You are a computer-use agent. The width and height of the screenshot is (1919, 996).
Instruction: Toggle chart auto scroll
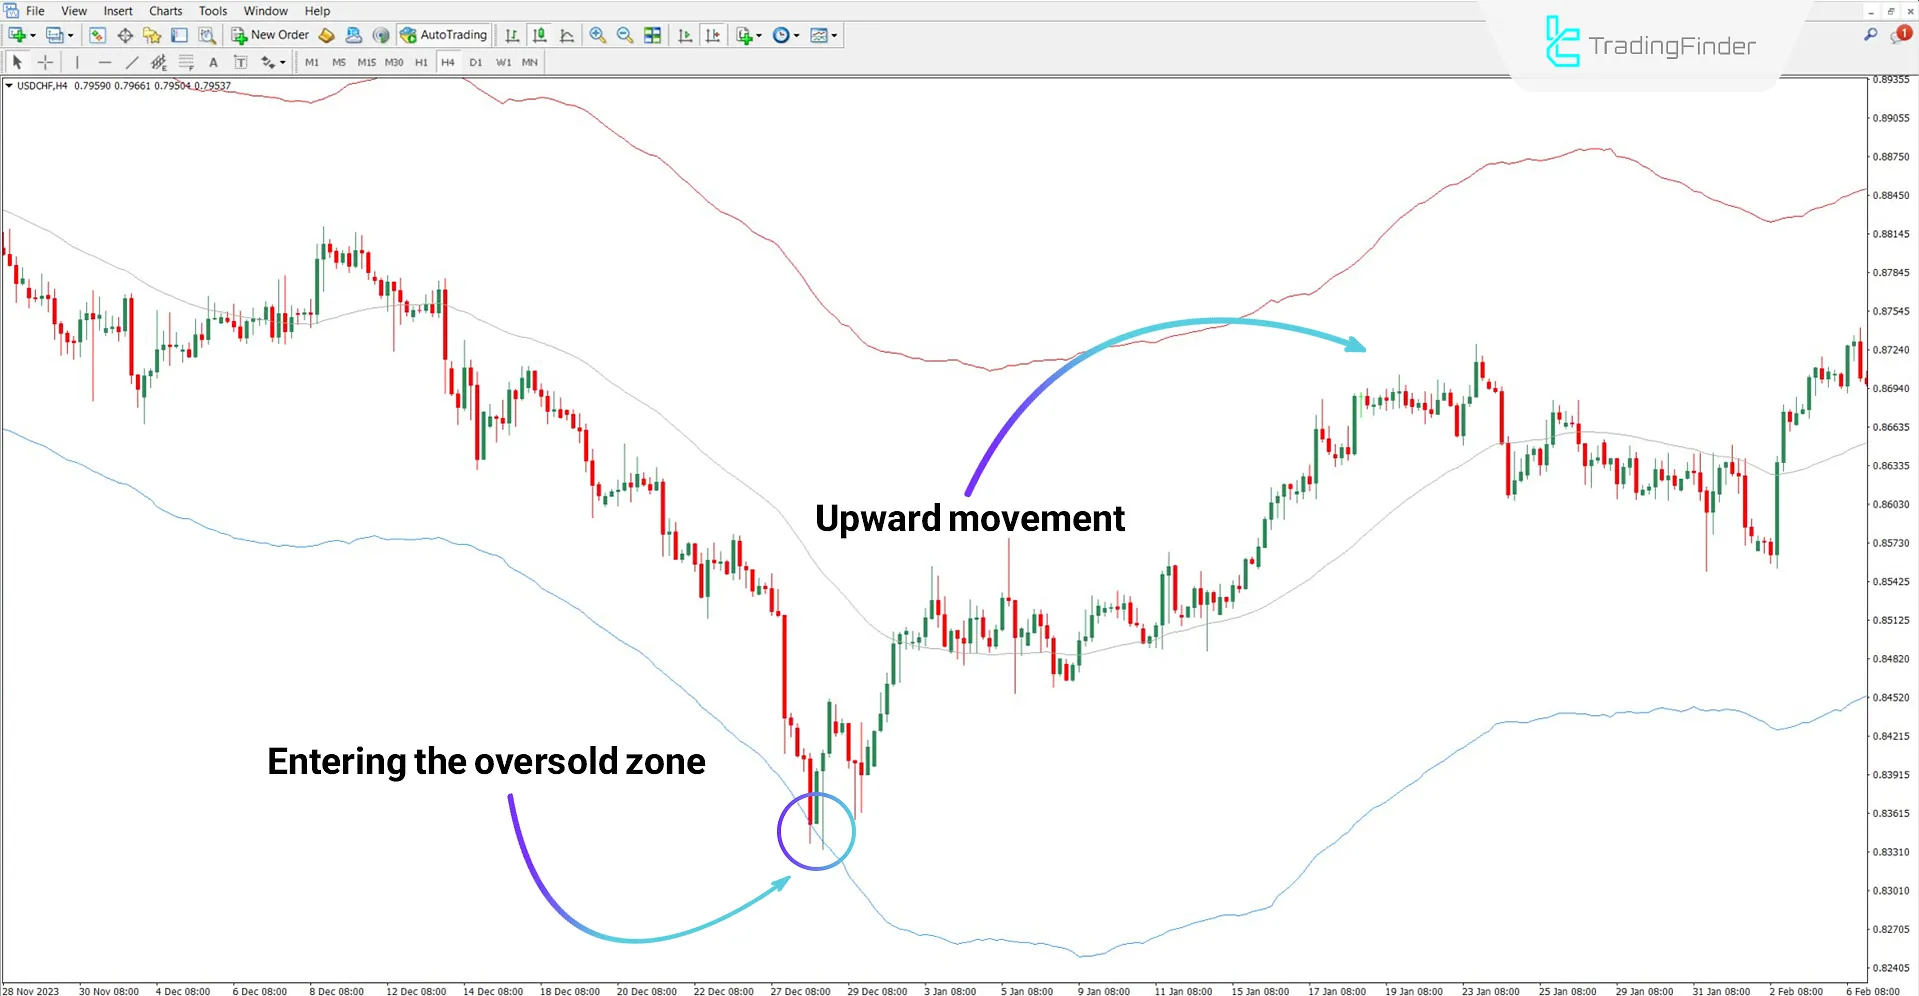(685, 35)
